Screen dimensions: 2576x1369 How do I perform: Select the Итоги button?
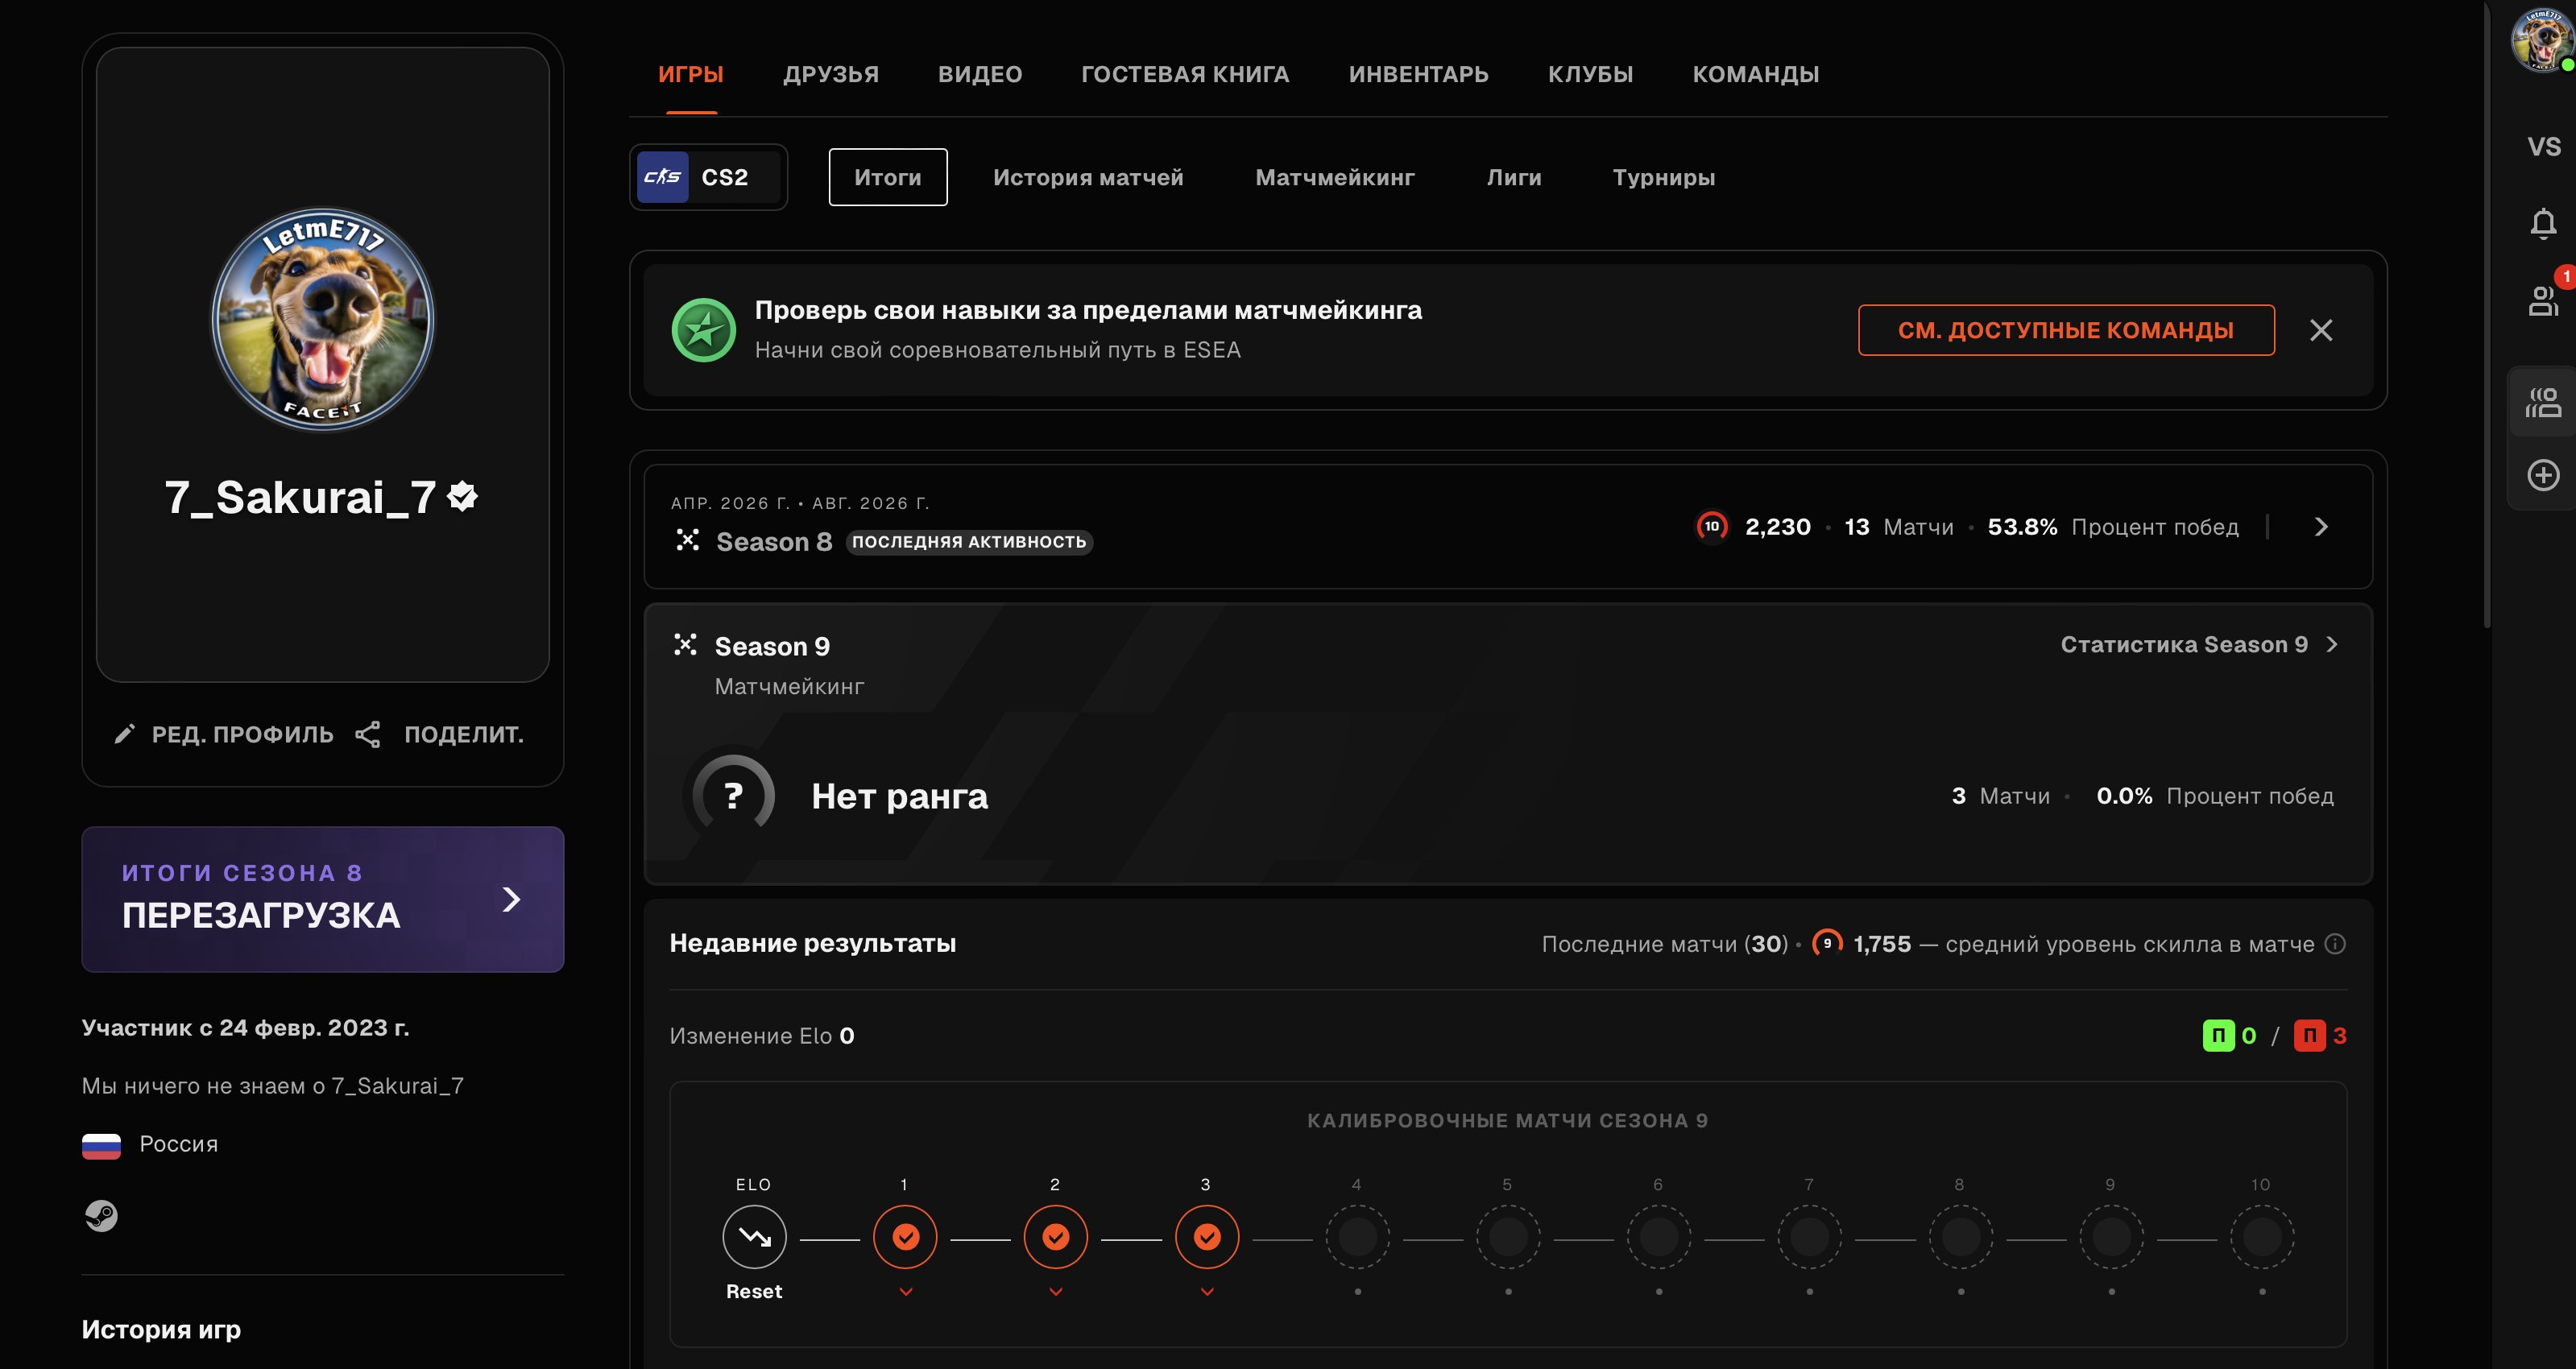click(x=888, y=177)
